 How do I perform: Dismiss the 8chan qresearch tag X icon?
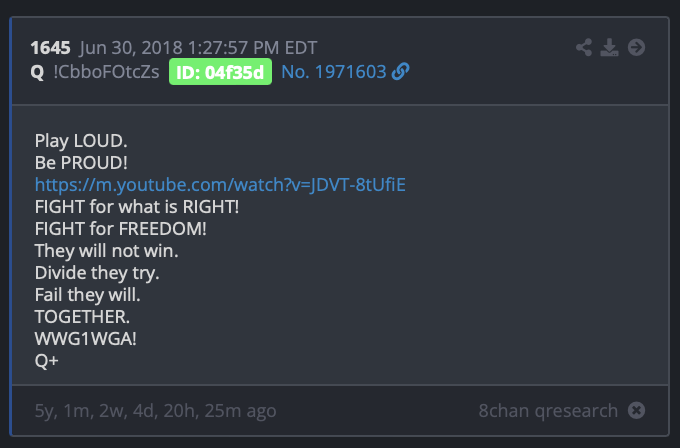[636, 410]
